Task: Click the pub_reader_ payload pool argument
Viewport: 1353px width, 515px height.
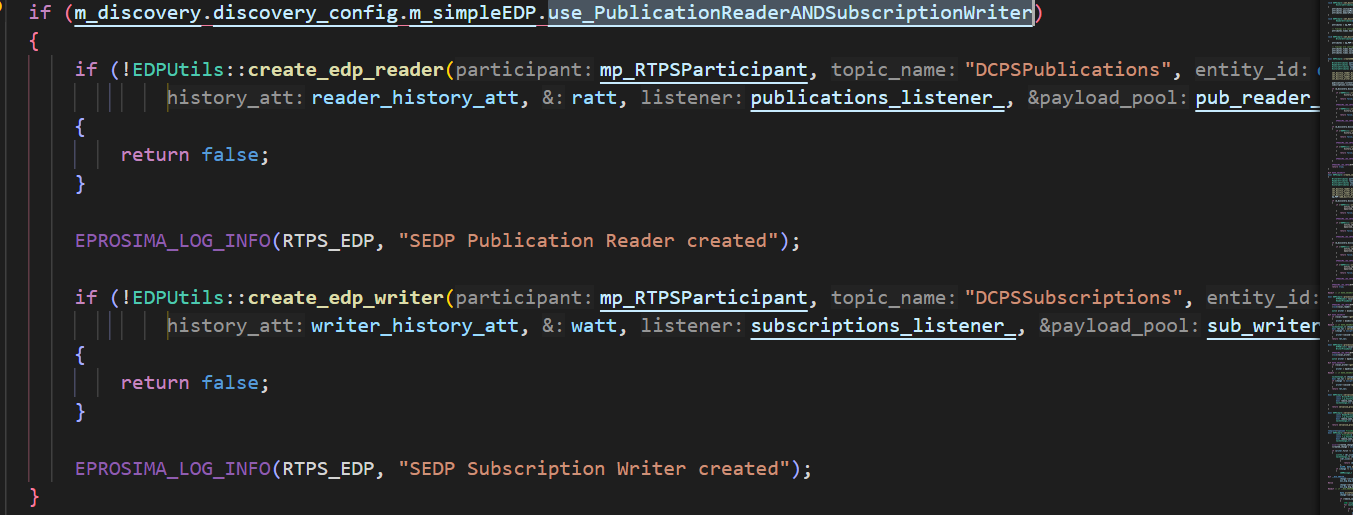Action: [x=1256, y=98]
